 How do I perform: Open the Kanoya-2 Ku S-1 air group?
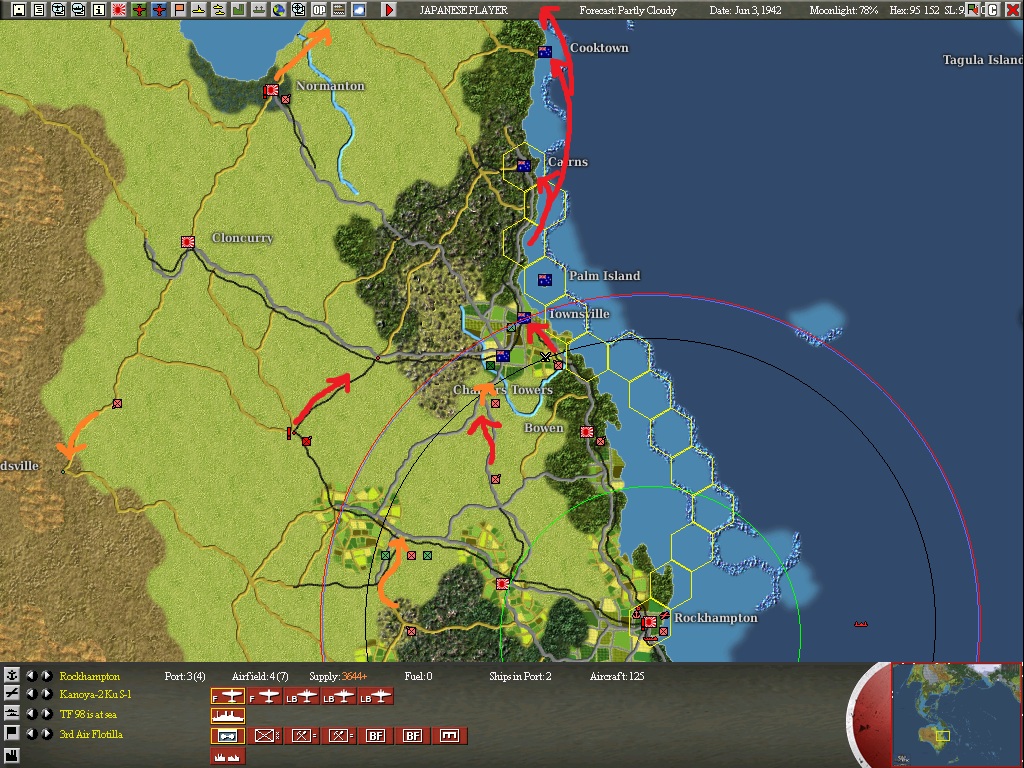click(x=95, y=694)
